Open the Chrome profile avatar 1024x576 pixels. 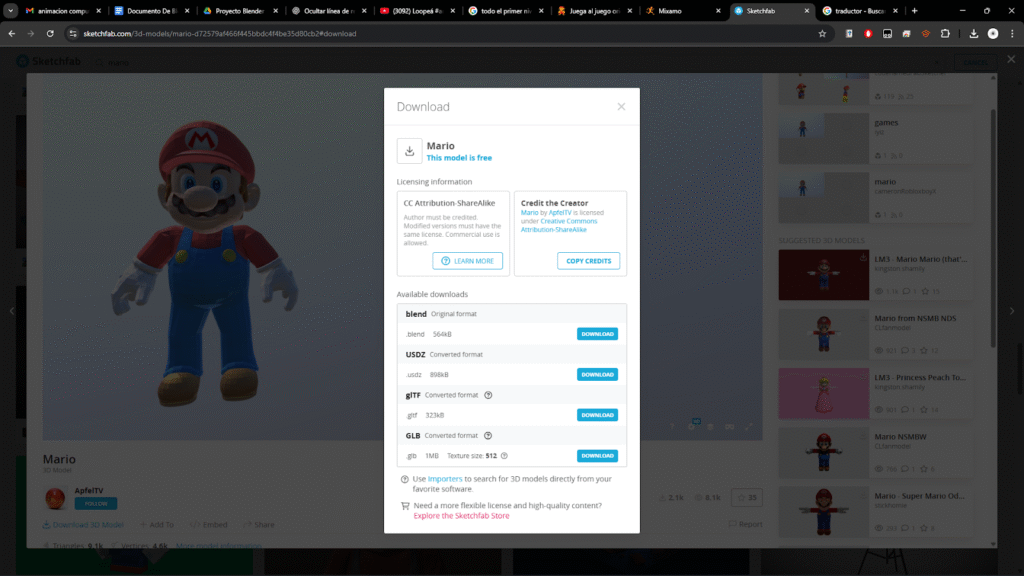point(993,33)
